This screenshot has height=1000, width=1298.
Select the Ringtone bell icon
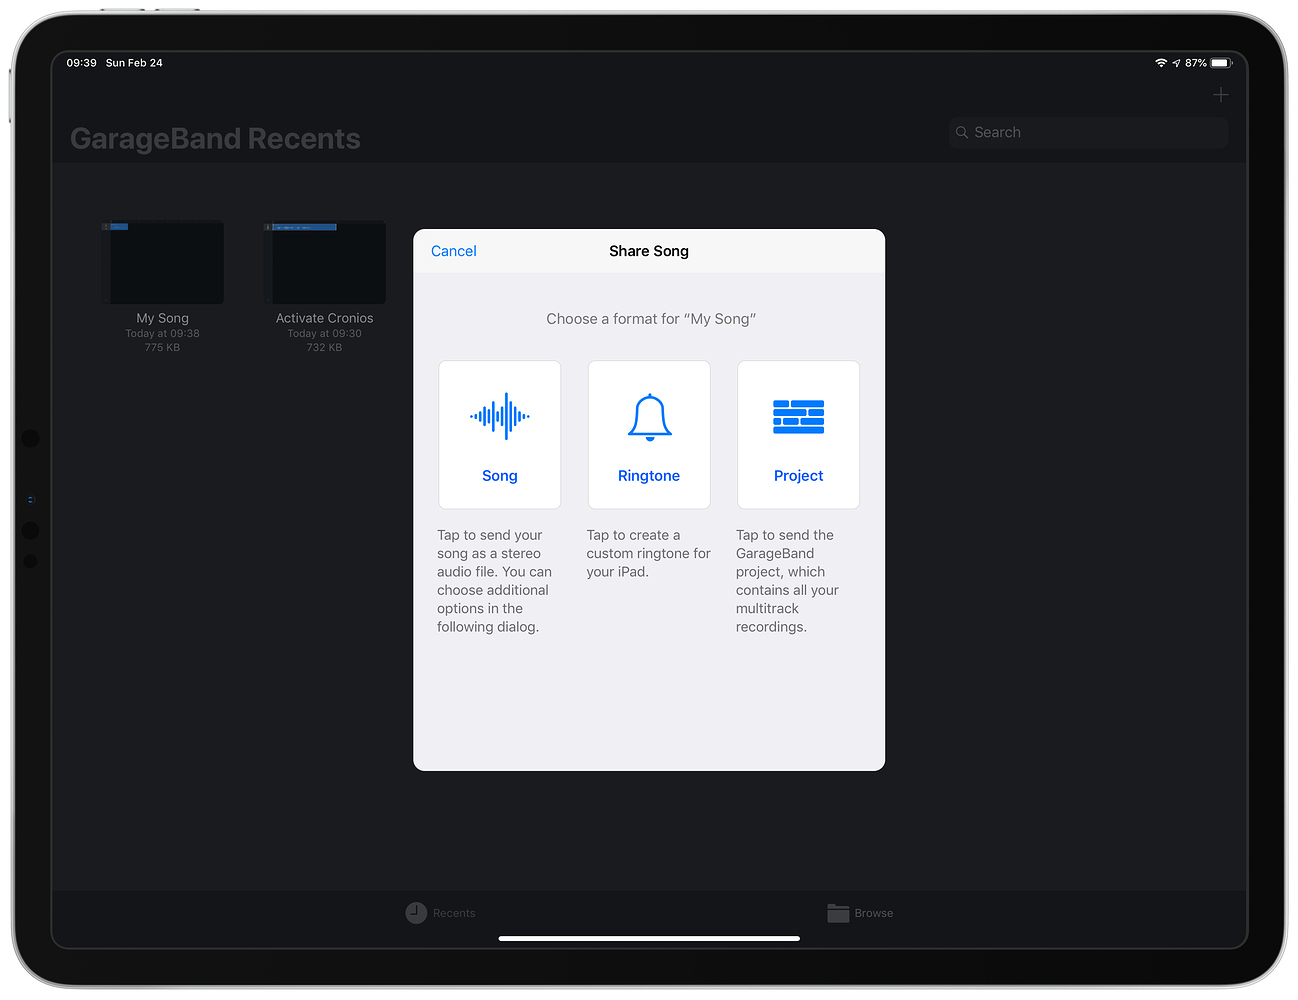coord(649,414)
